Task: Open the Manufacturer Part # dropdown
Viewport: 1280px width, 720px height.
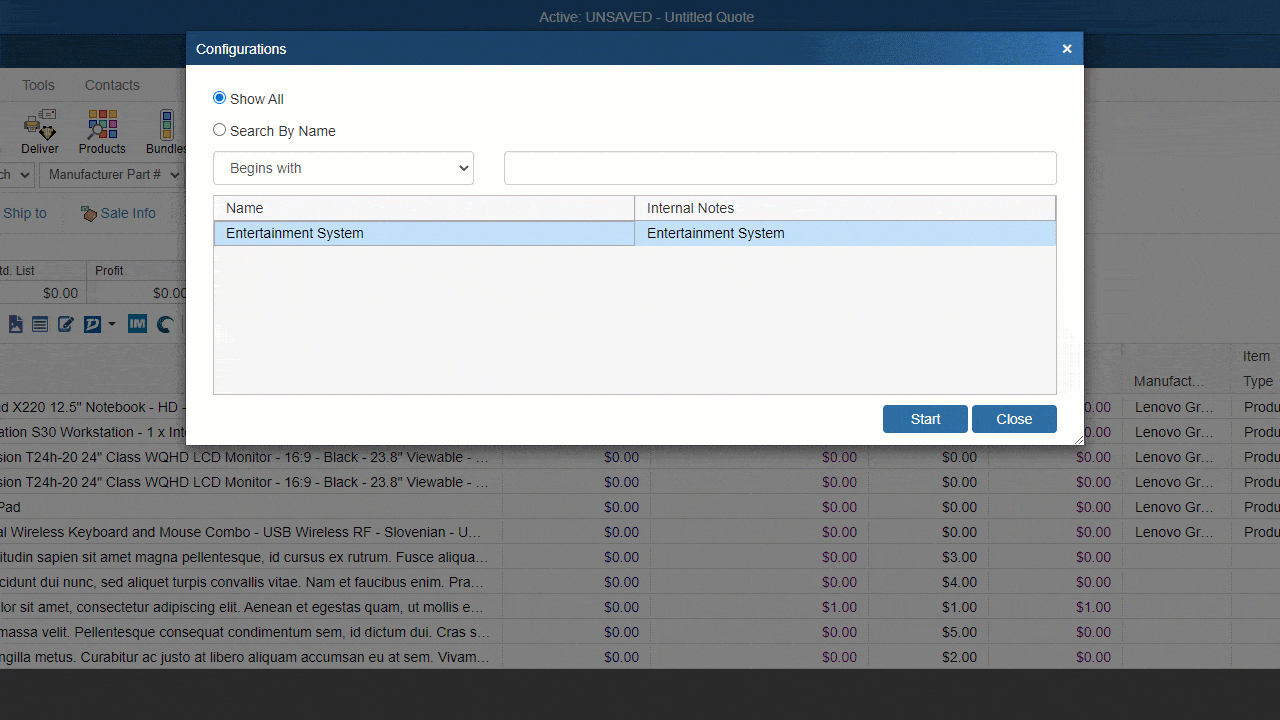Action: point(110,174)
